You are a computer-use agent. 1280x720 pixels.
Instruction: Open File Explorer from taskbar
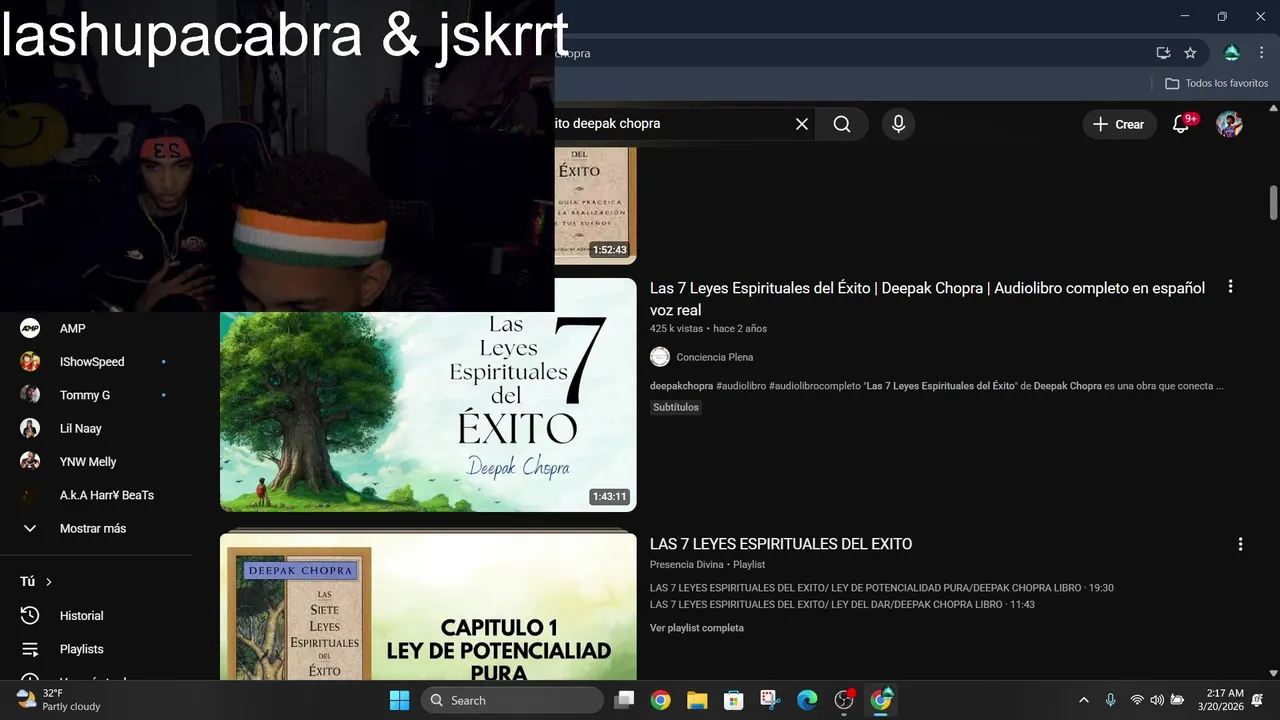coord(697,700)
